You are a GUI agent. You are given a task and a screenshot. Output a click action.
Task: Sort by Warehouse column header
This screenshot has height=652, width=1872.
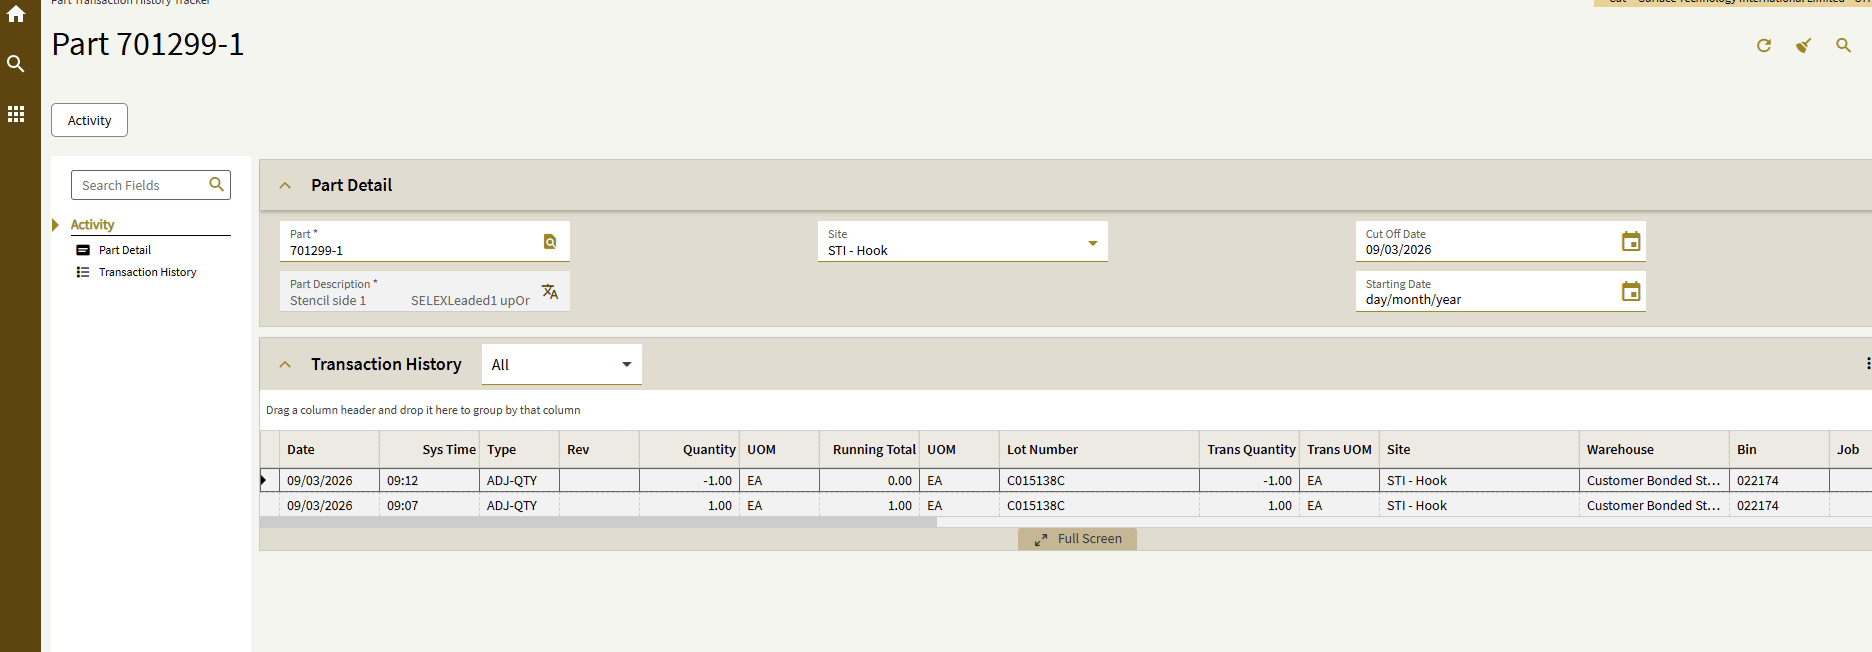1655,450
